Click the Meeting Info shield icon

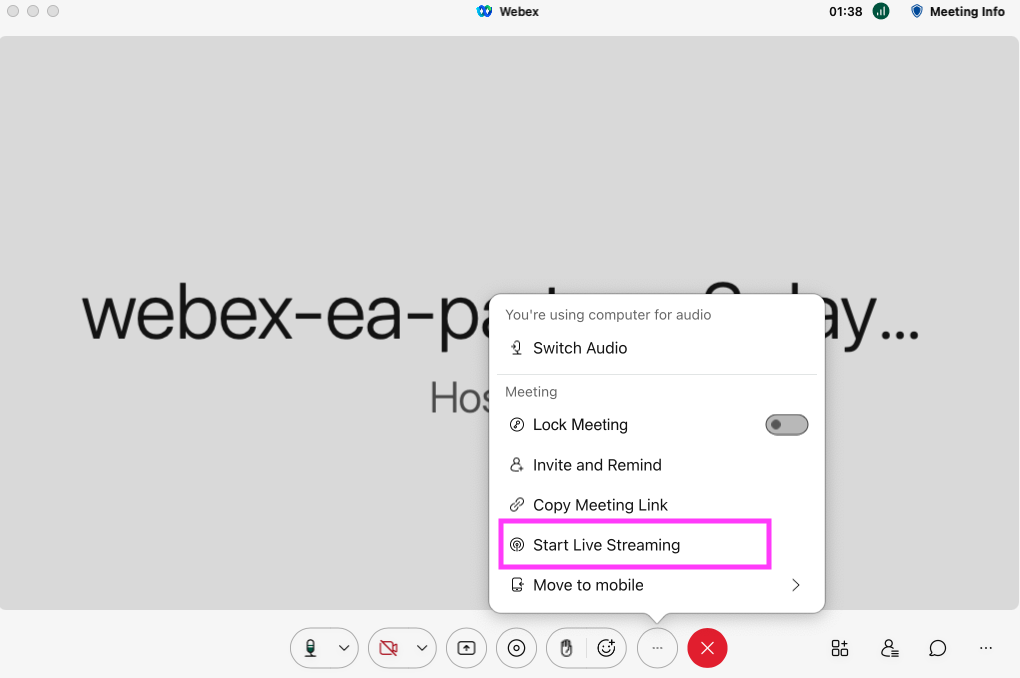tap(917, 11)
